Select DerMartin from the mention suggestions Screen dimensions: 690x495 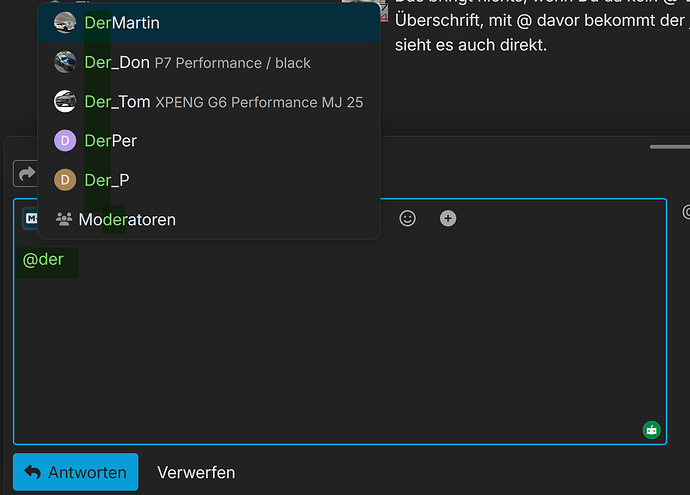point(122,22)
